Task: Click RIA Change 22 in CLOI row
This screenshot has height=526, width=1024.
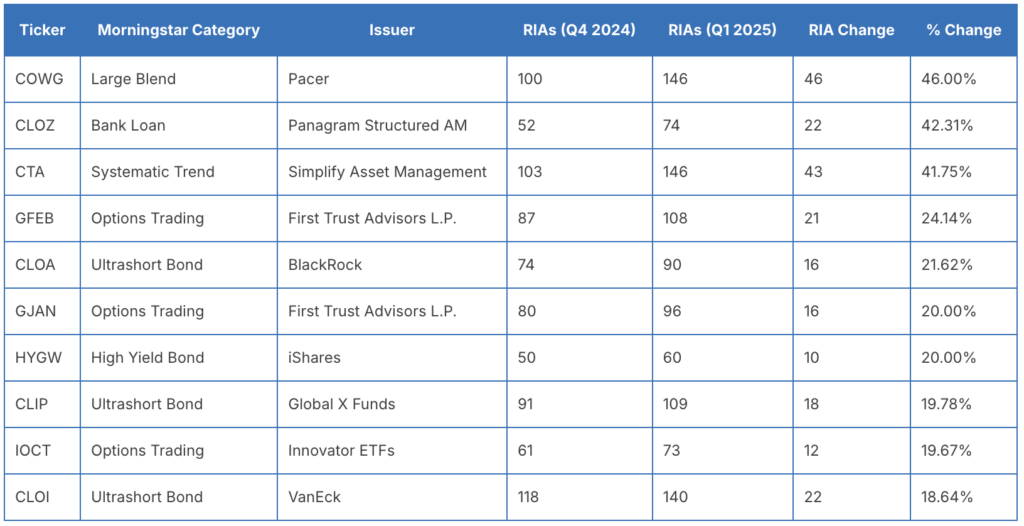Action: (812, 497)
